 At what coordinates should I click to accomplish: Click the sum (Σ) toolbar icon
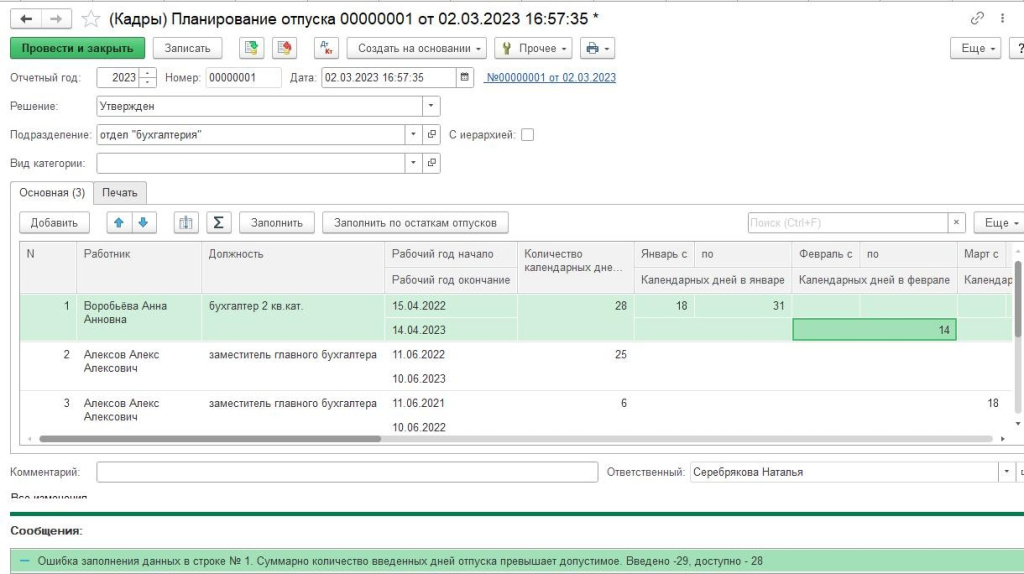(219, 222)
